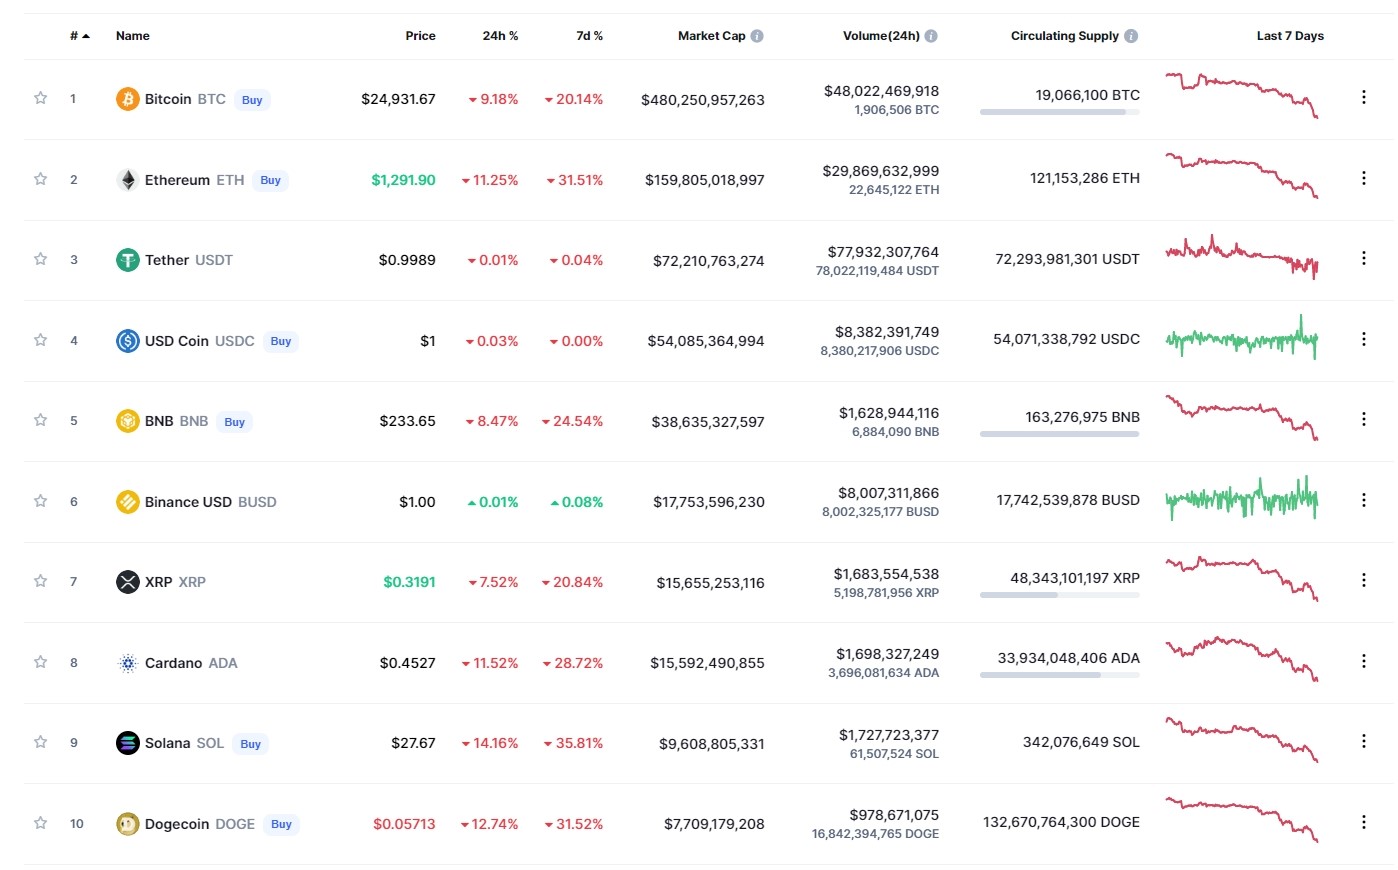1398x870 pixels.
Task: Click the USD Coin logo icon
Action: tap(128, 341)
